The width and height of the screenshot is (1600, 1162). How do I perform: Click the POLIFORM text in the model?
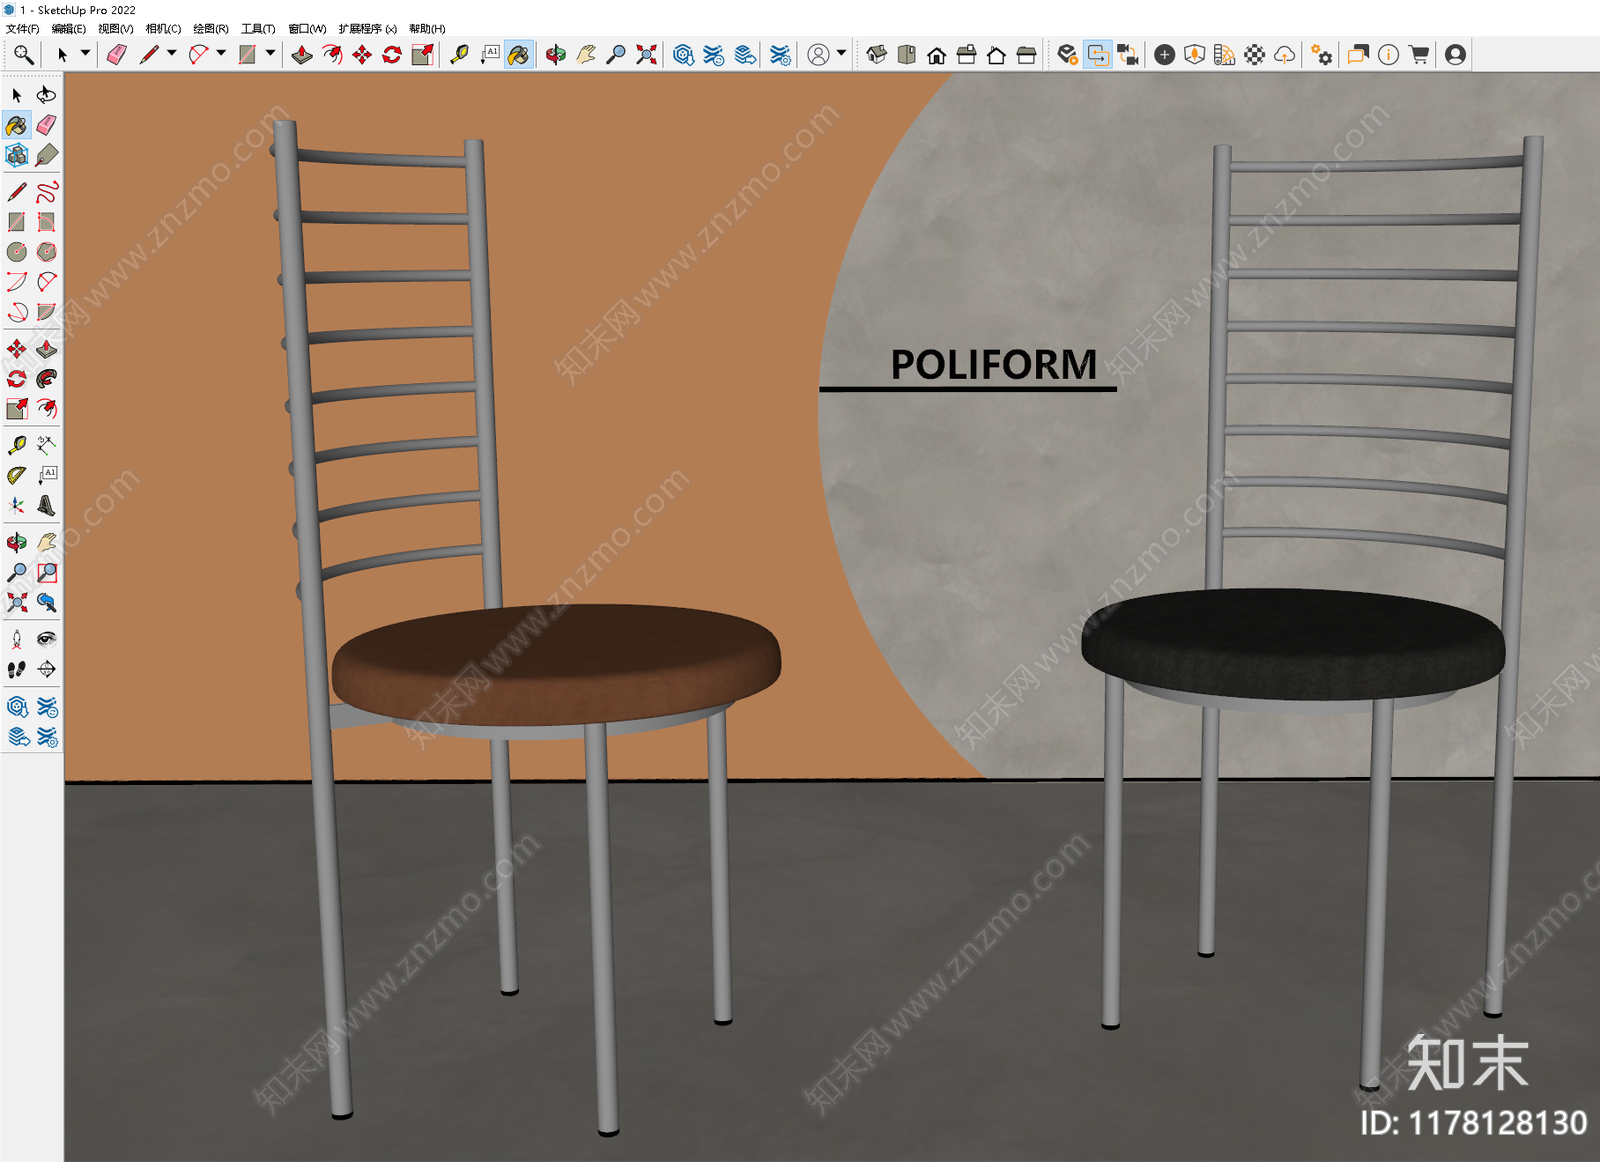coord(993,365)
